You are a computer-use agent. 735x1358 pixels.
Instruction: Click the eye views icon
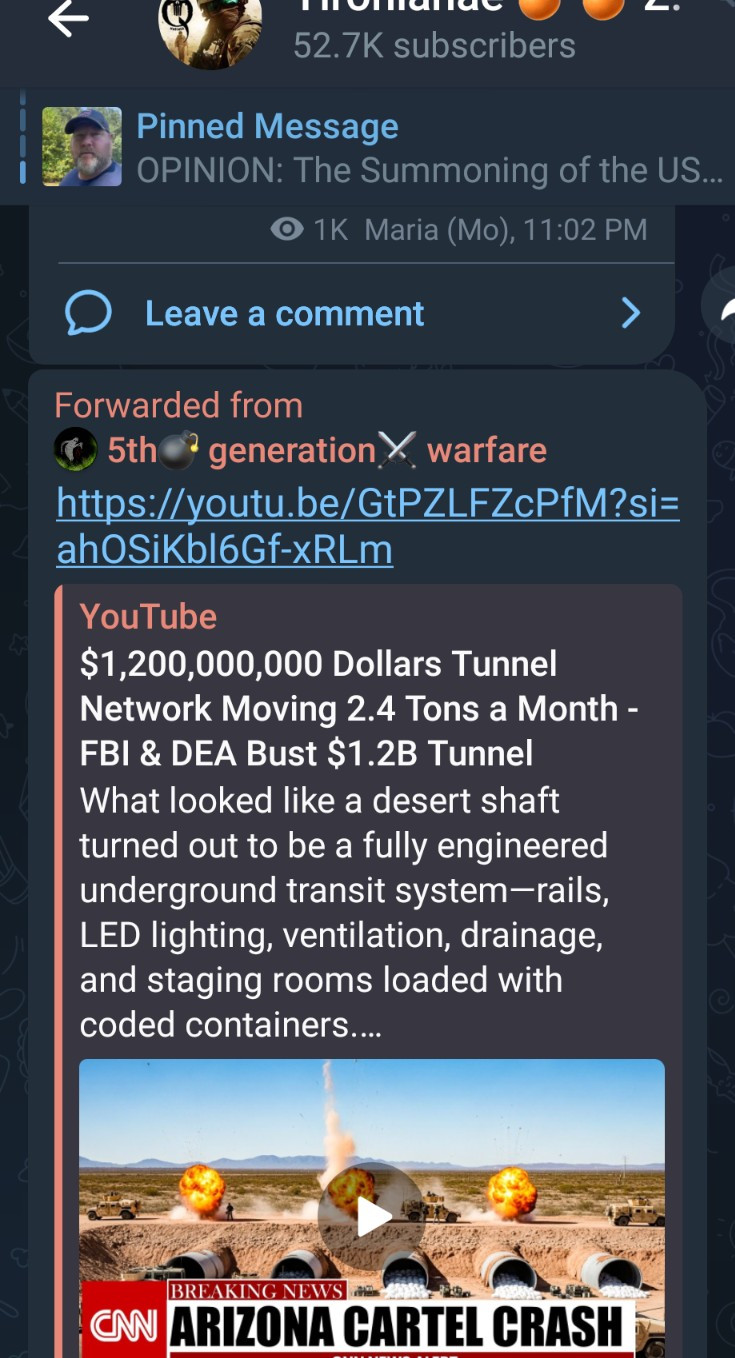[287, 229]
